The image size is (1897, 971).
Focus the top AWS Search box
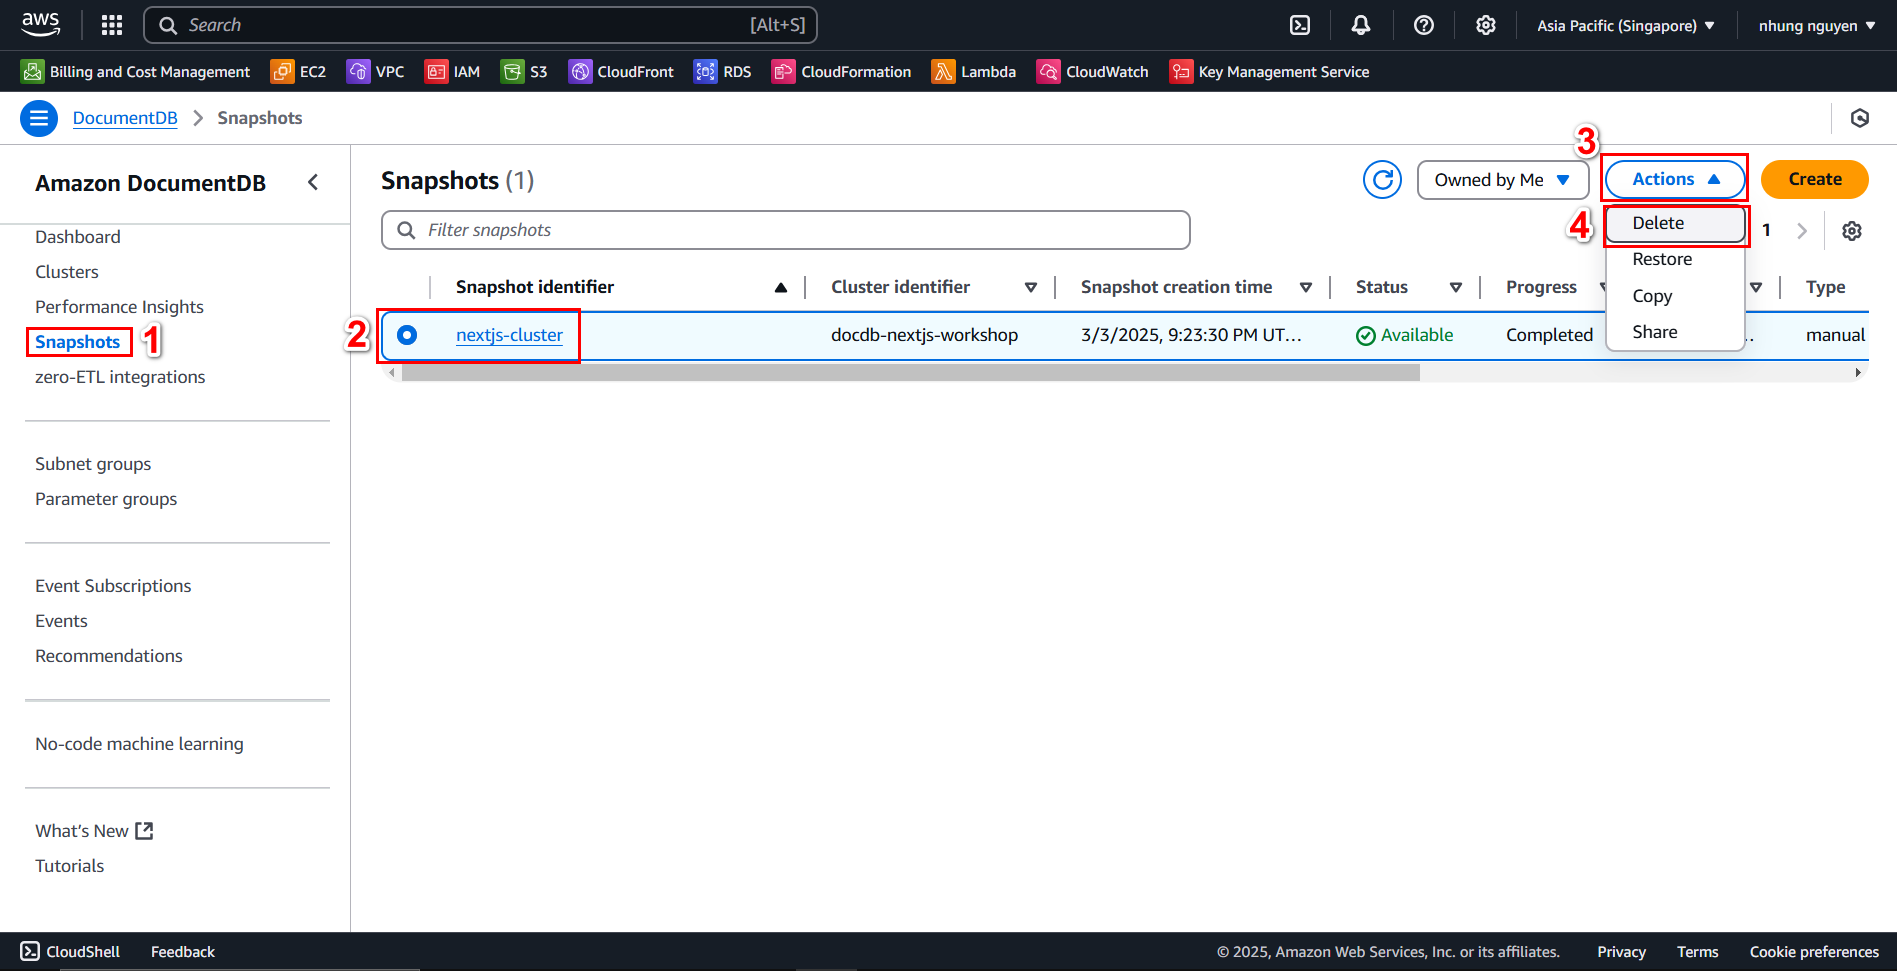coord(481,25)
